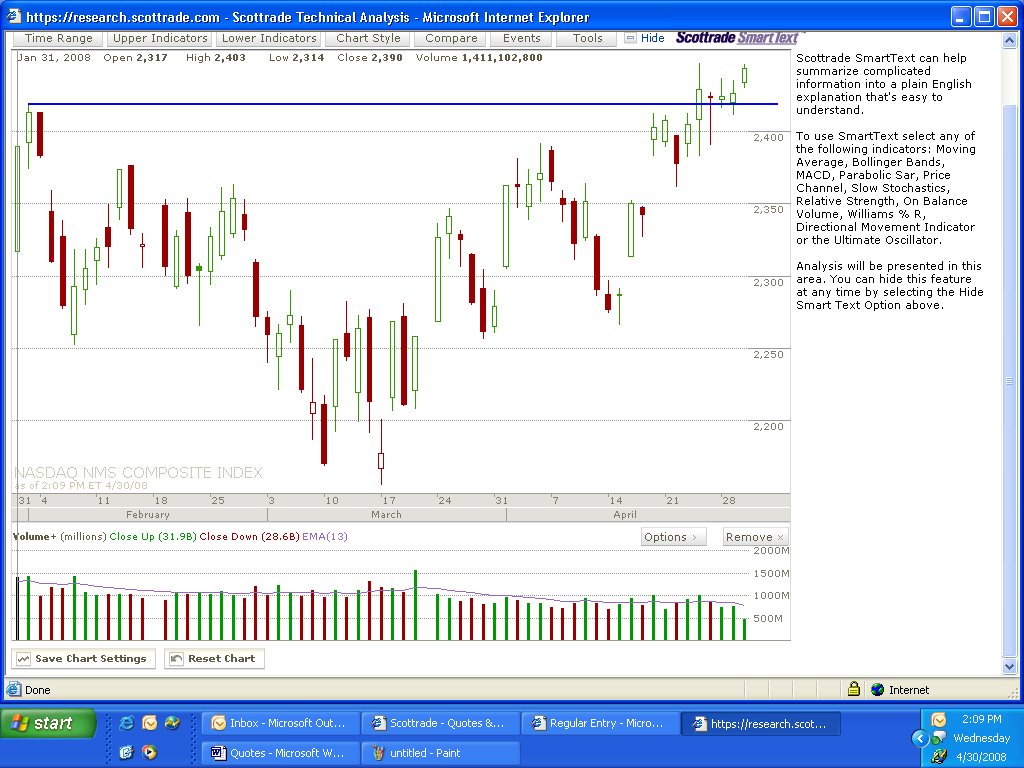Click the Volume+ indicator label
Screen dimensions: 1024x768
(35, 537)
